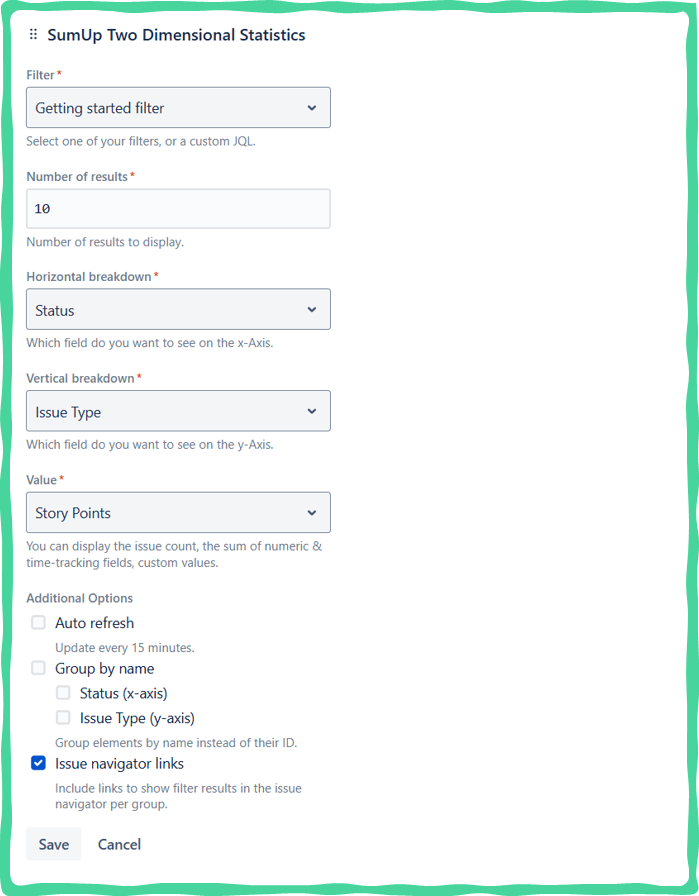Viewport: 699px width, 896px height.
Task: Enable the Auto refresh checkbox
Action: (38, 622)
